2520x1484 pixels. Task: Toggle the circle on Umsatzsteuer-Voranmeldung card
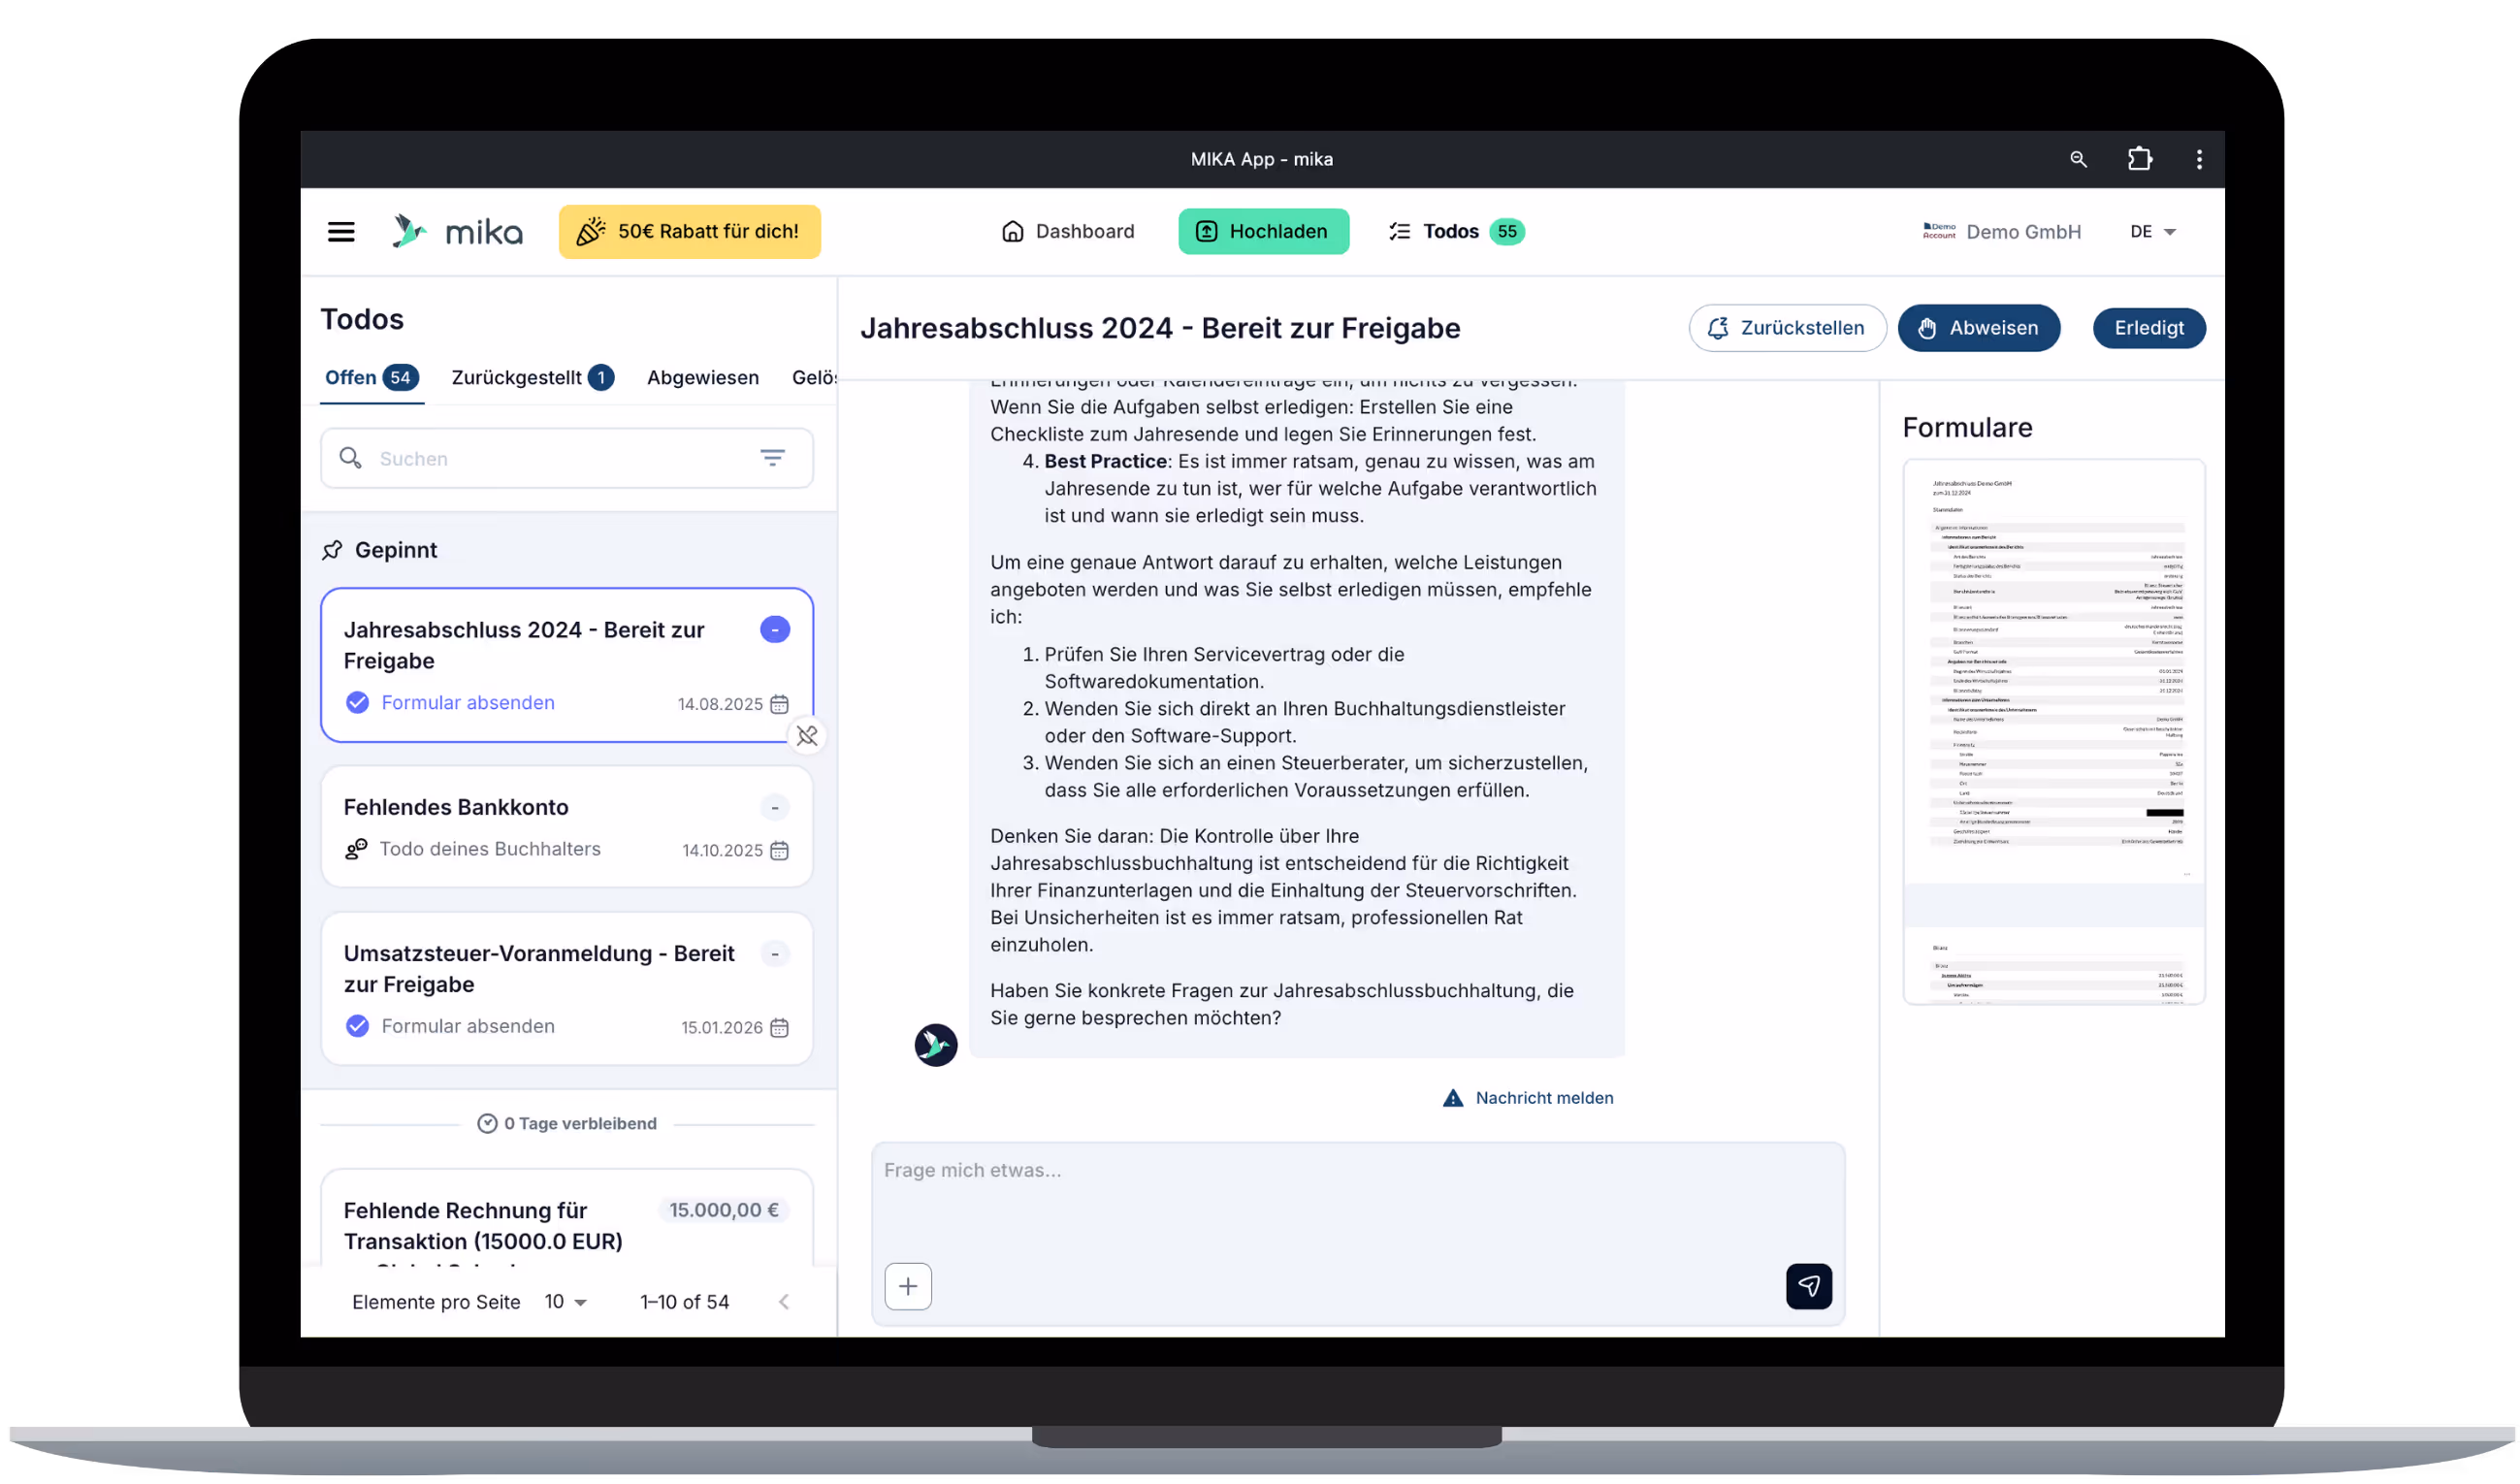click(x=775, y=954)
